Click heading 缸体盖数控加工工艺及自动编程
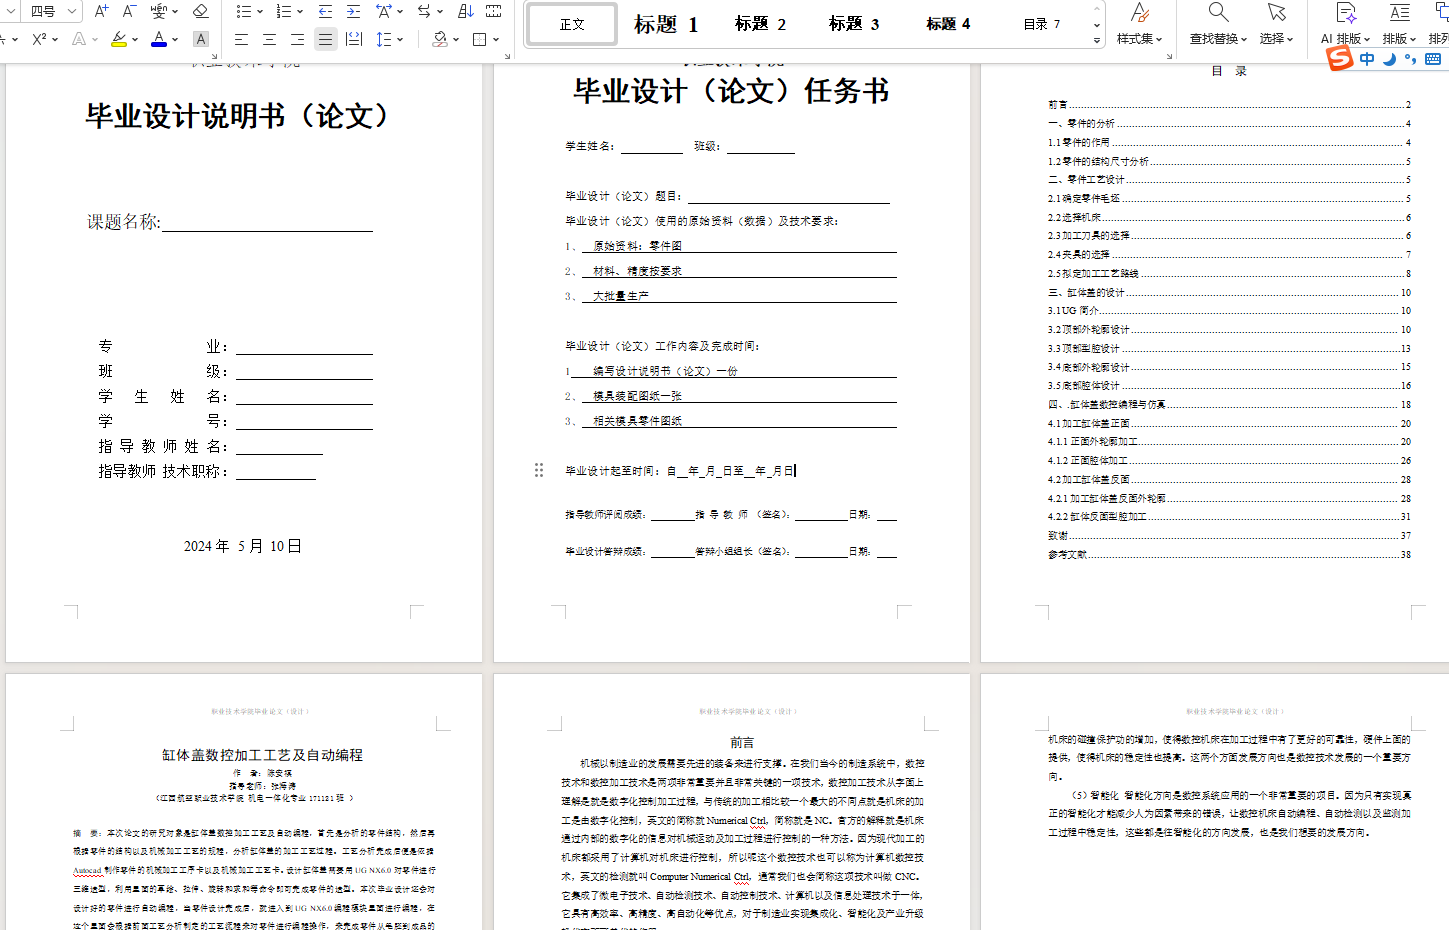Screen dimensions: 1449x930 point(262,755)
